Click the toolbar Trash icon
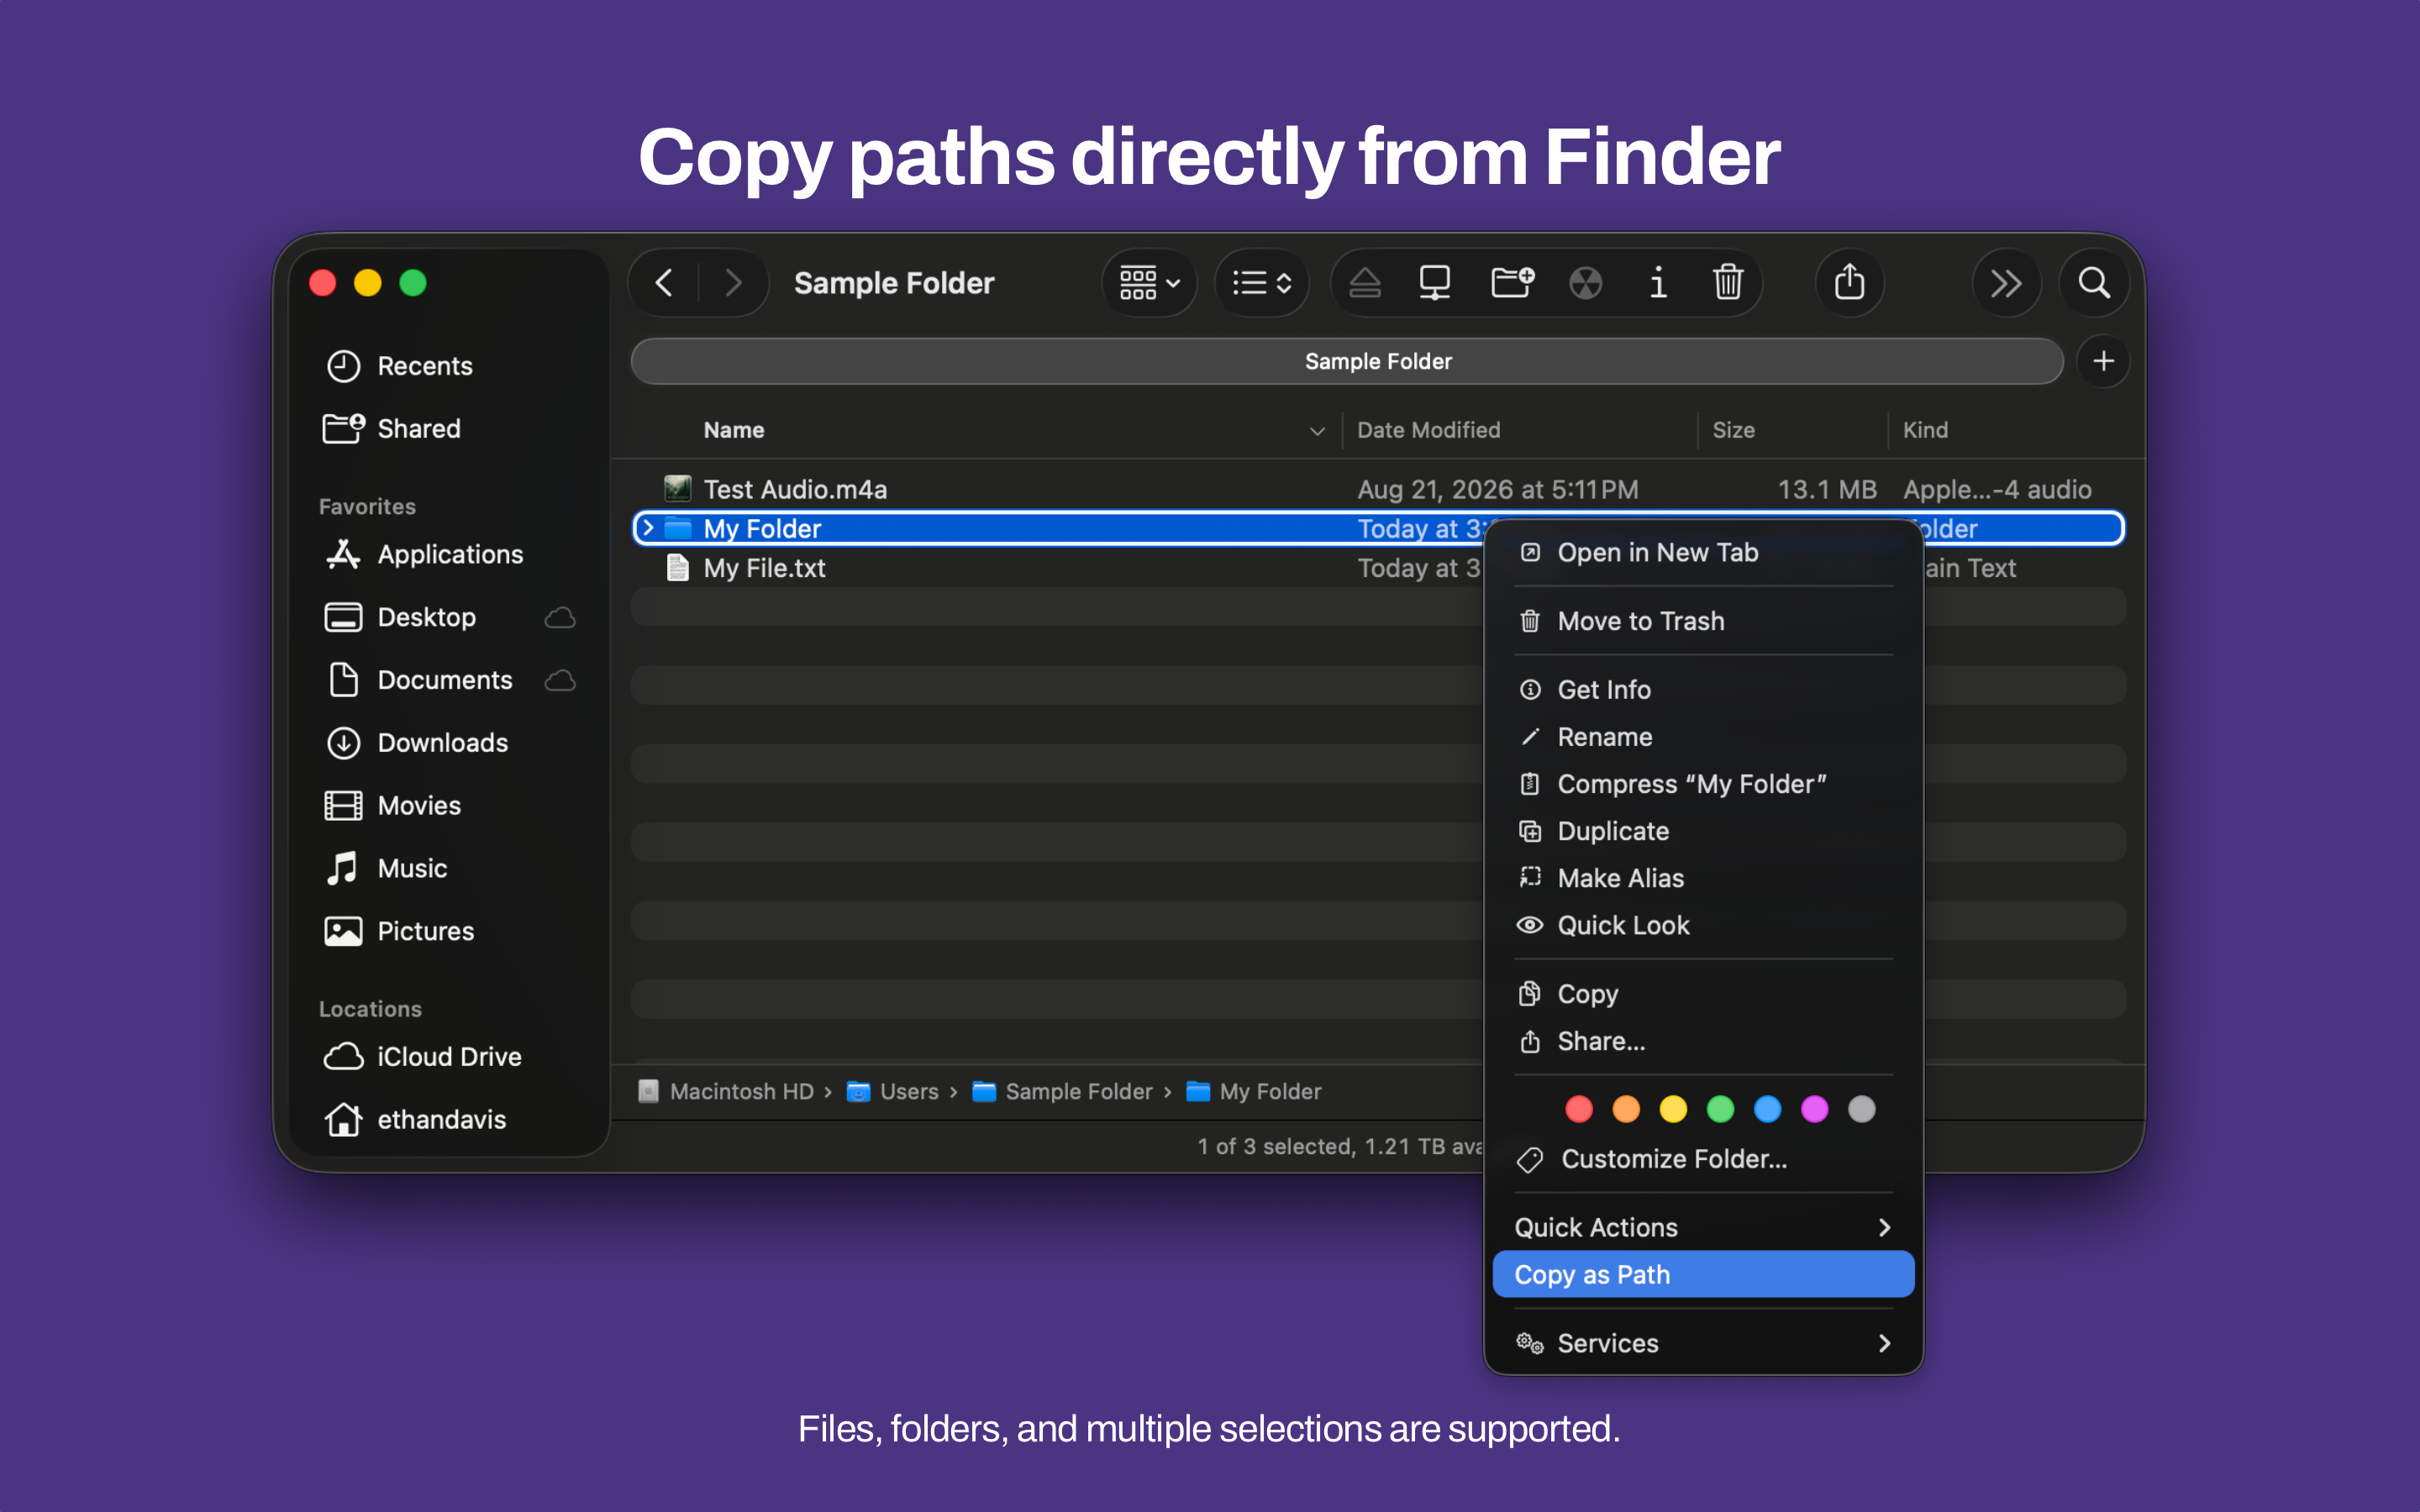The image size is (2420, 1512). click(x=1728, y=283)
